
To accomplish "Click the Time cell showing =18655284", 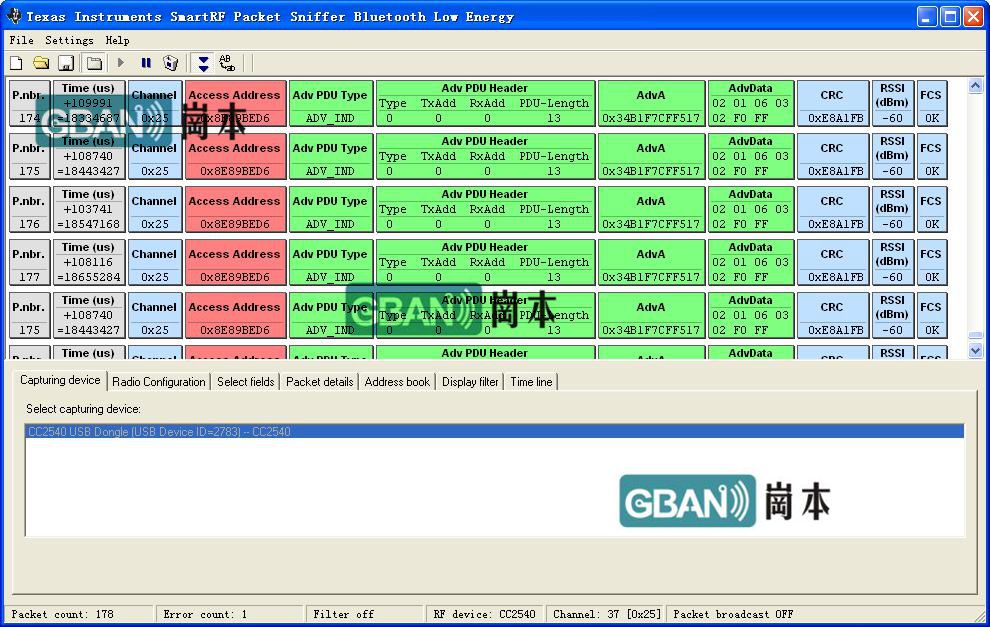I will 88,263.
